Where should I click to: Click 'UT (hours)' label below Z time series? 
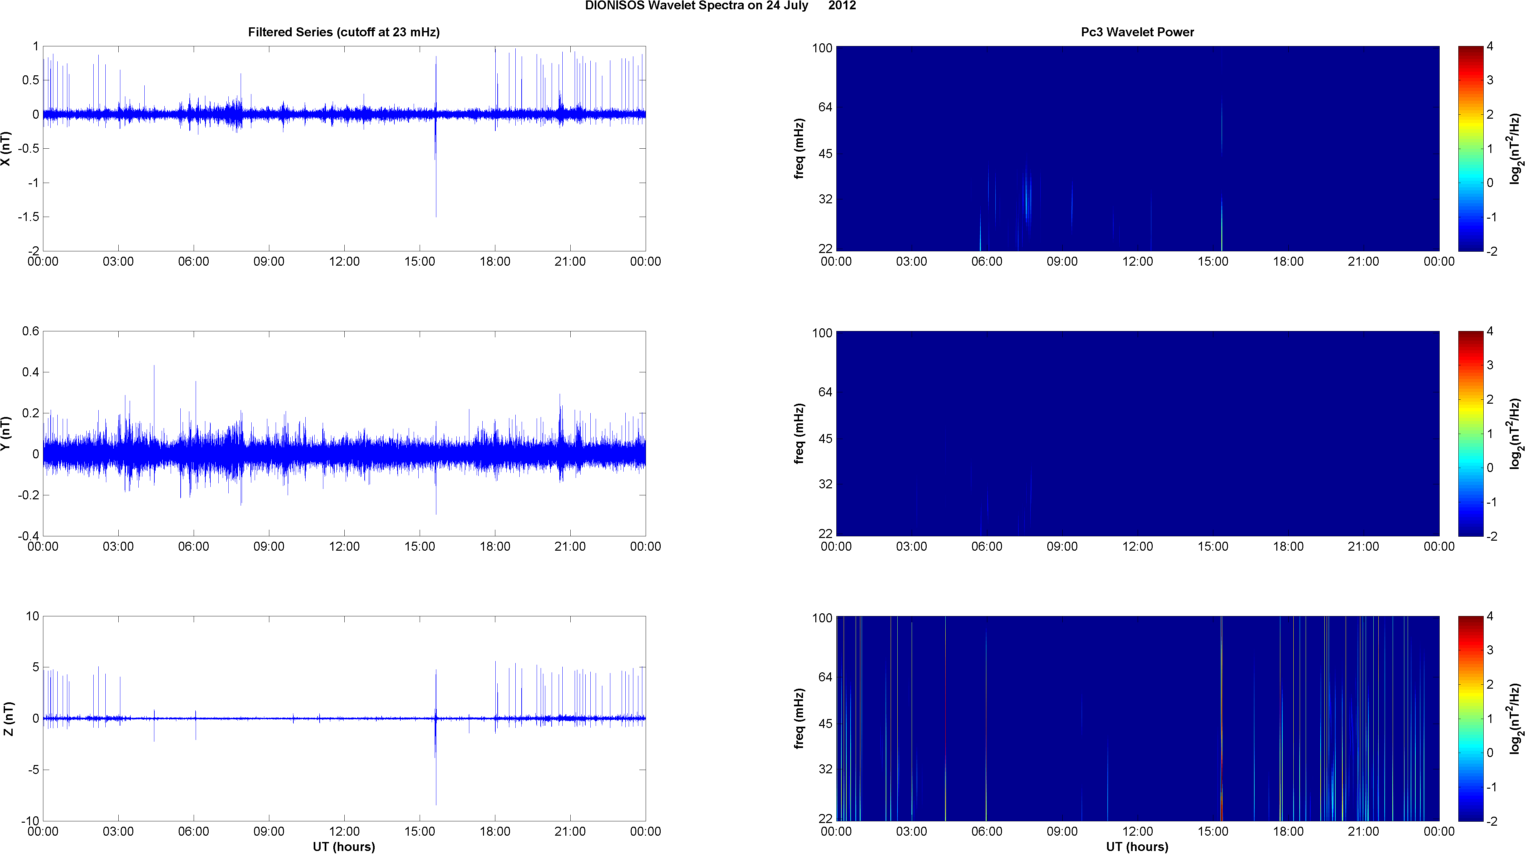[x=344, y=846]
